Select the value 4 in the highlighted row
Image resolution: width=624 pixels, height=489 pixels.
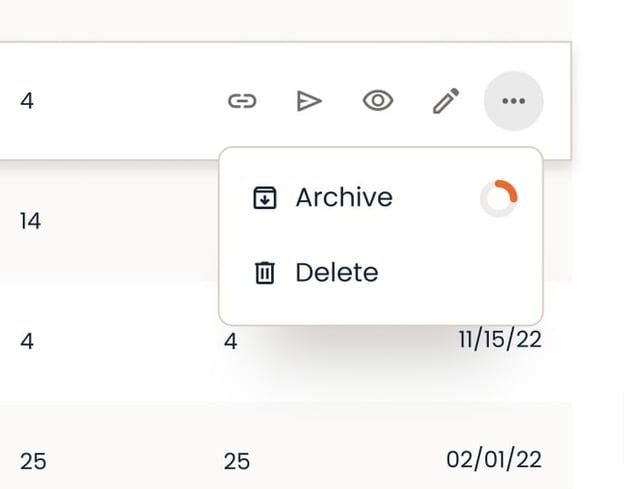[27, 101]
